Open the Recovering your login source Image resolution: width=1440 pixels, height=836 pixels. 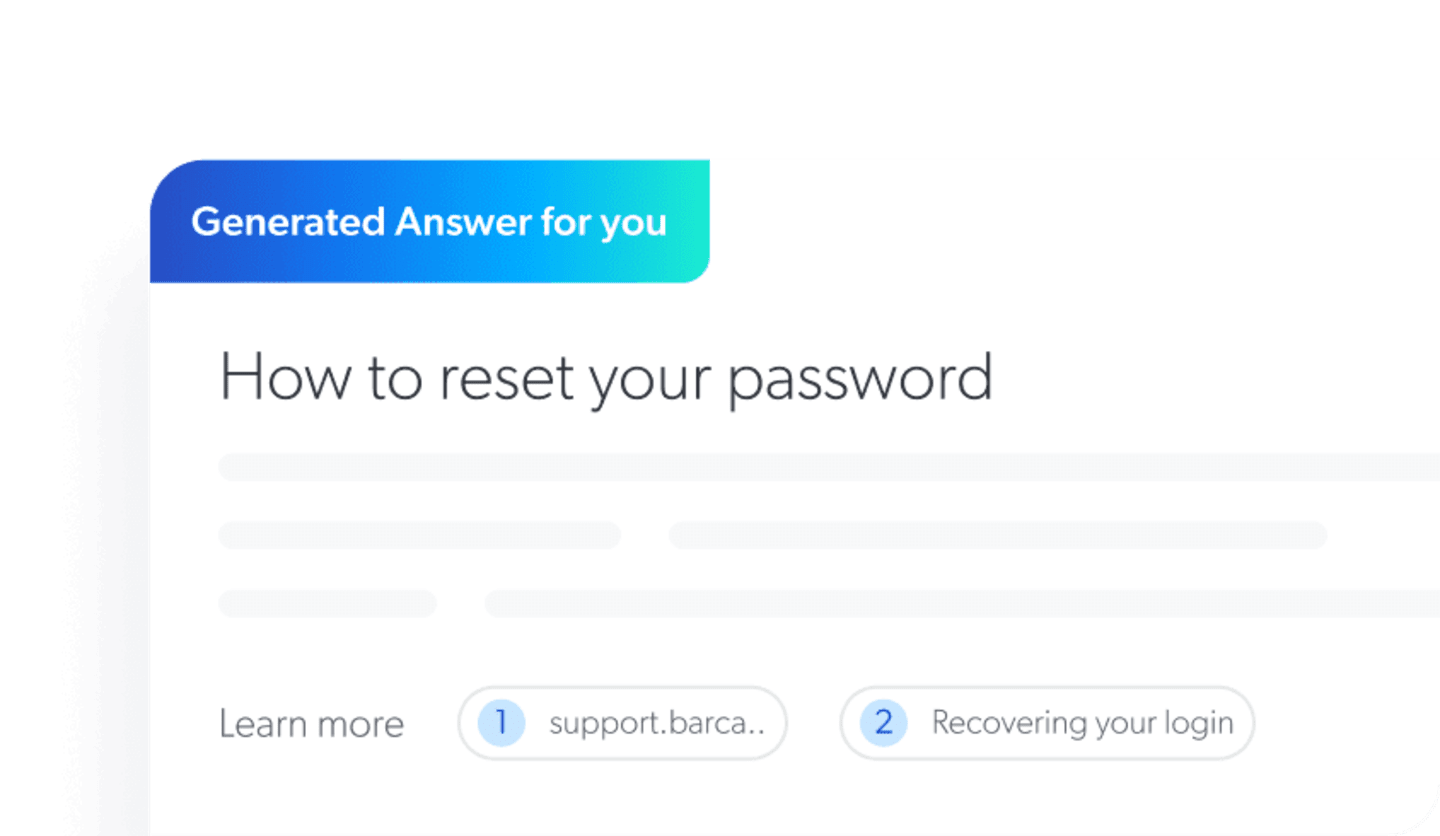pyautogui.click(x=1082, y=722)
